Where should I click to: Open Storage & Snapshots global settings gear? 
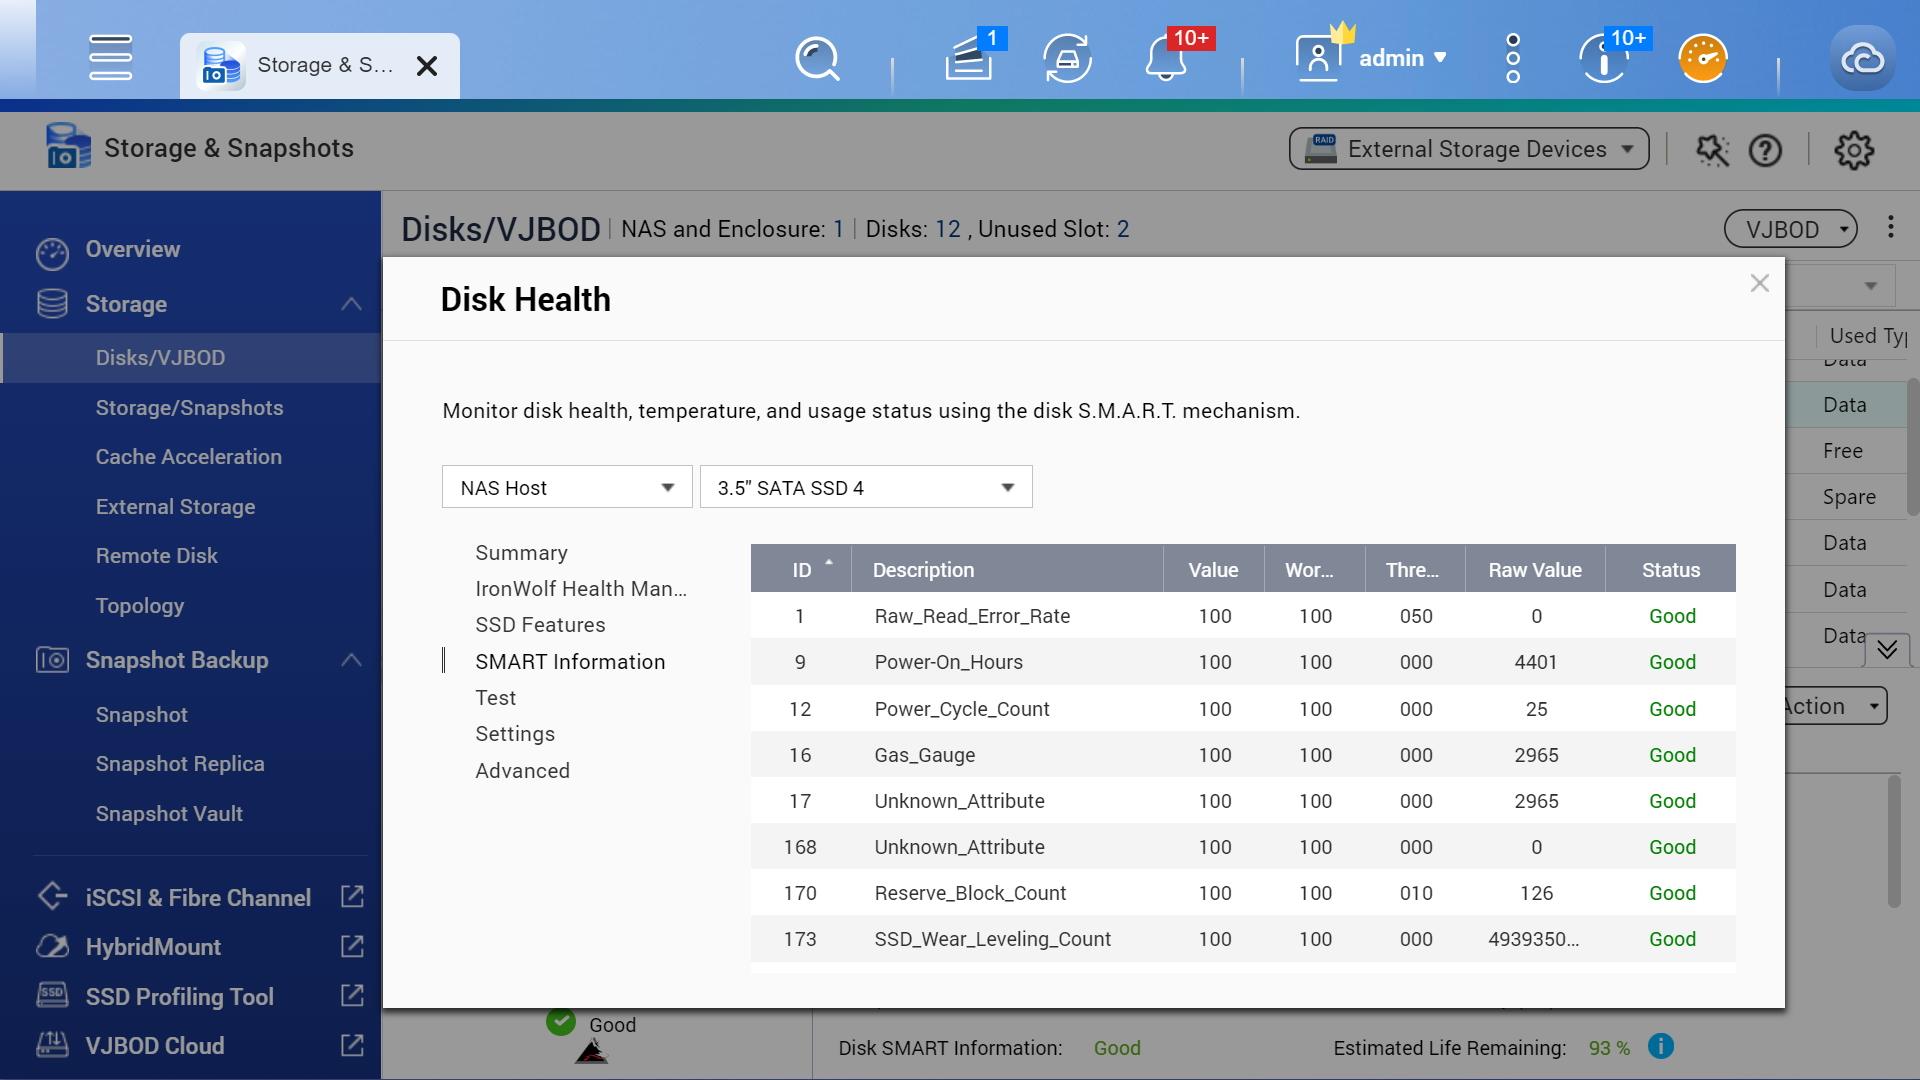point(1853,150)
